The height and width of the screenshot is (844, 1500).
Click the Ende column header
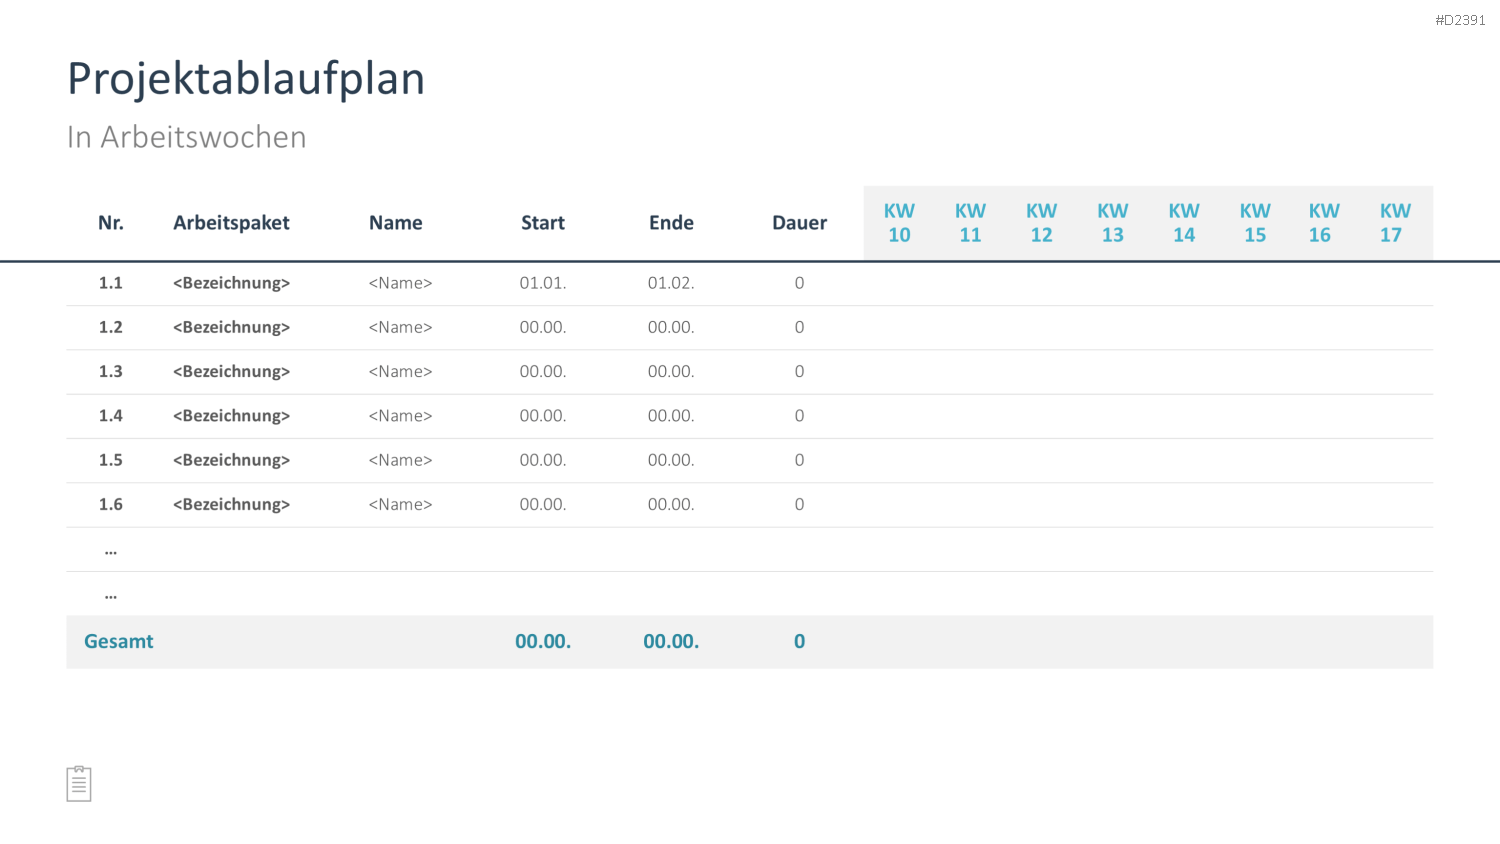[671, 223]
